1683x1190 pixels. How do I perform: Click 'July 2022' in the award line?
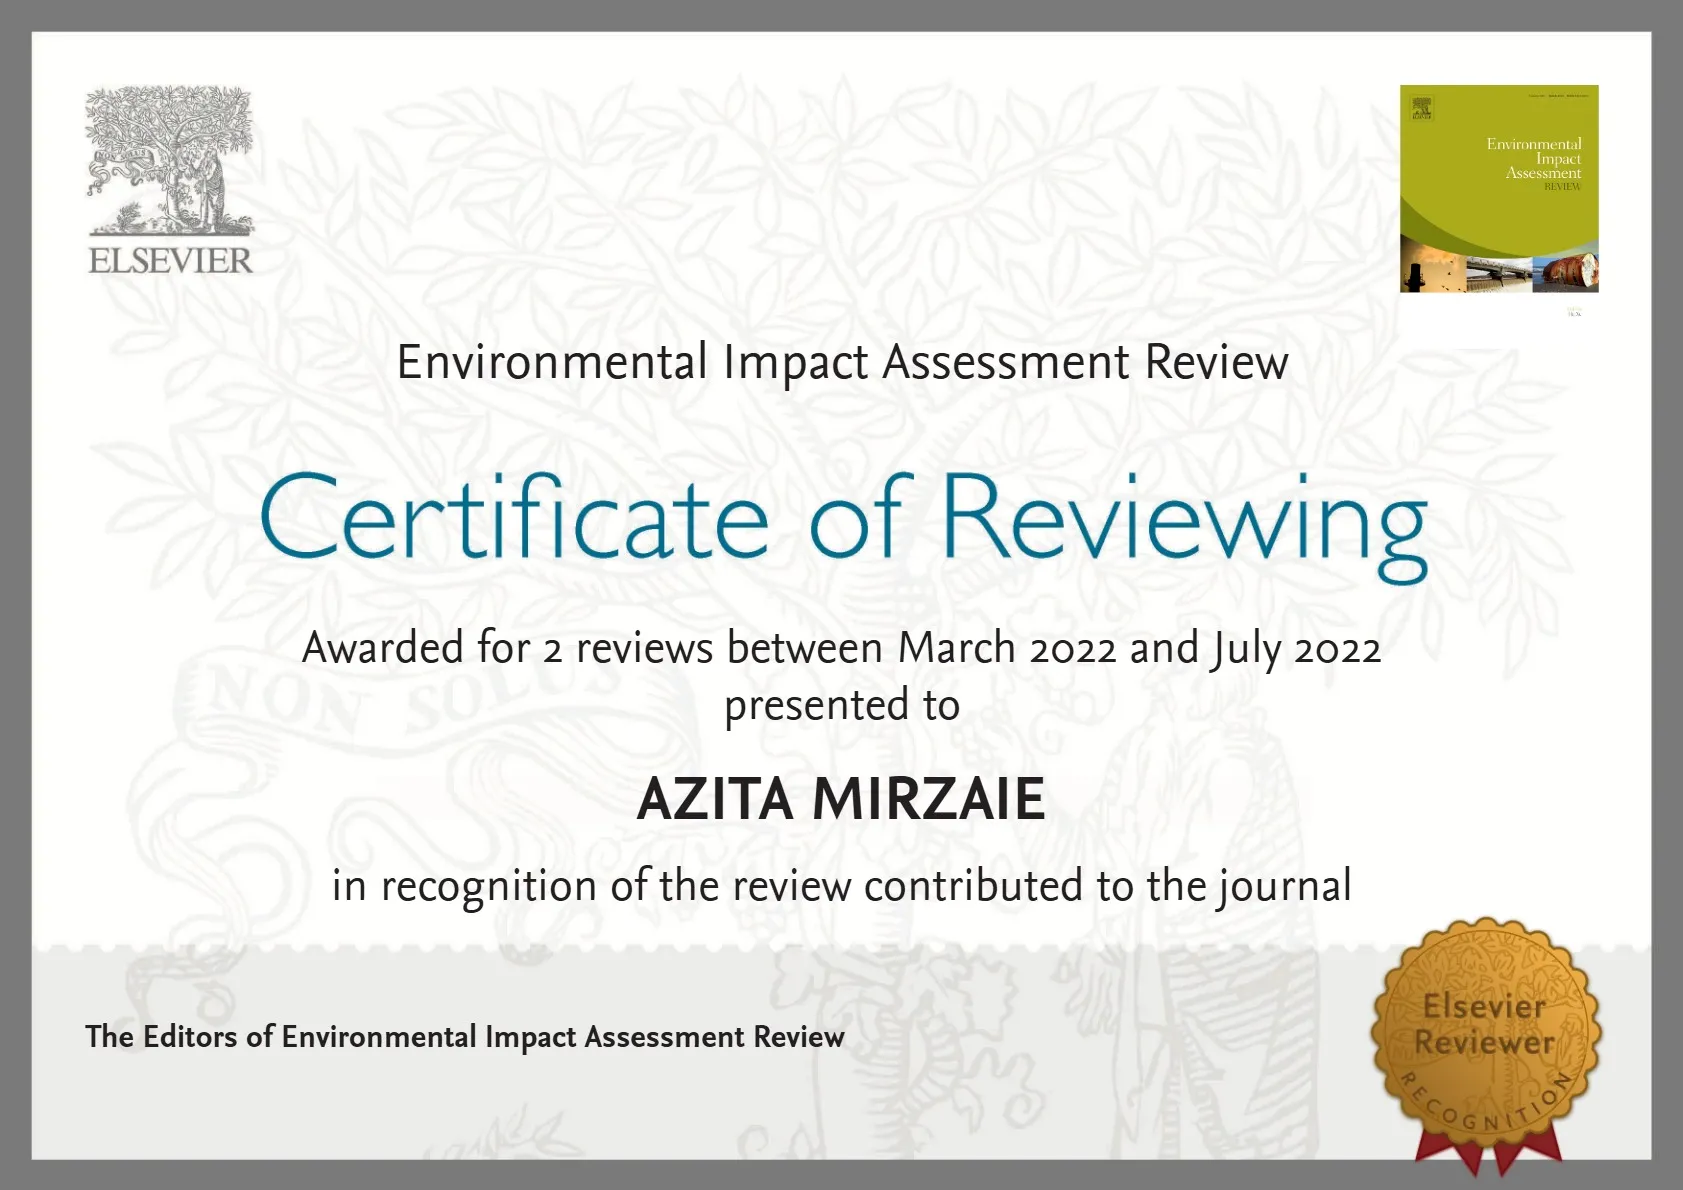click(x=1296, y=648)
